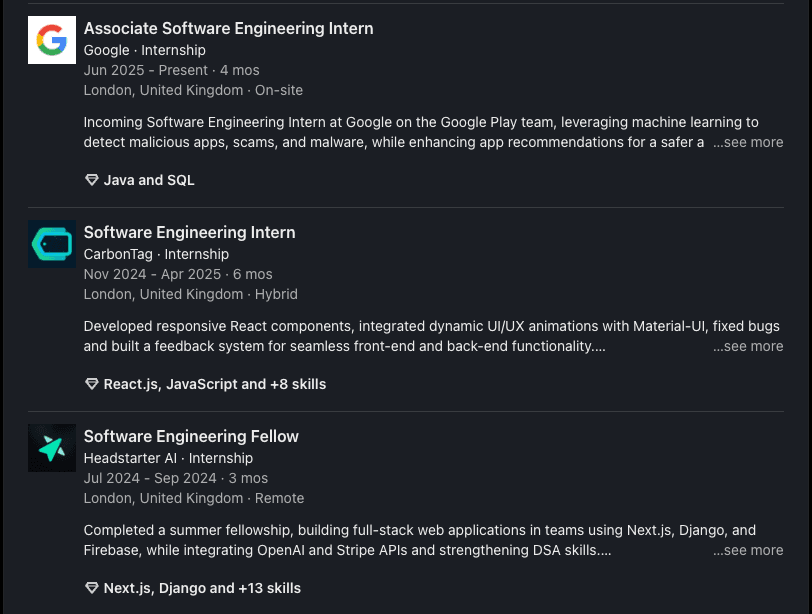Click the diamond icon beside Next.js skills

(92, 588)
